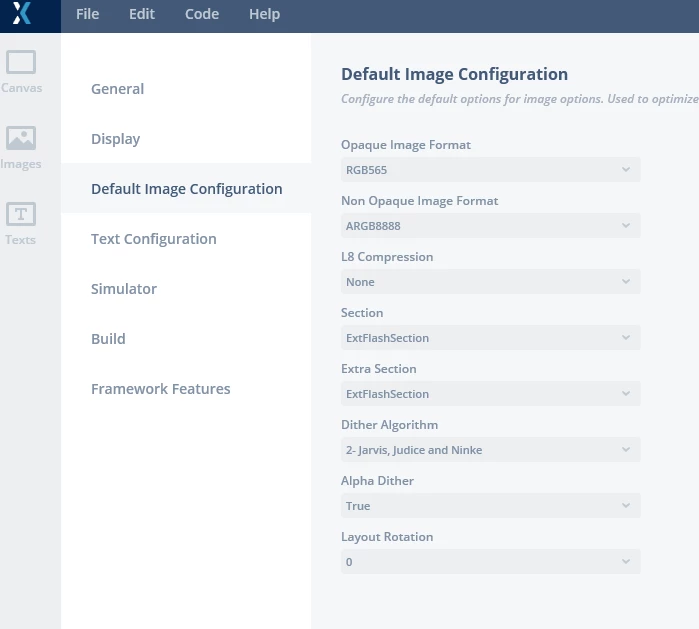This screenshot has height=629, width=699.
Task: Open the Help menu
Action: coord(264,14)
